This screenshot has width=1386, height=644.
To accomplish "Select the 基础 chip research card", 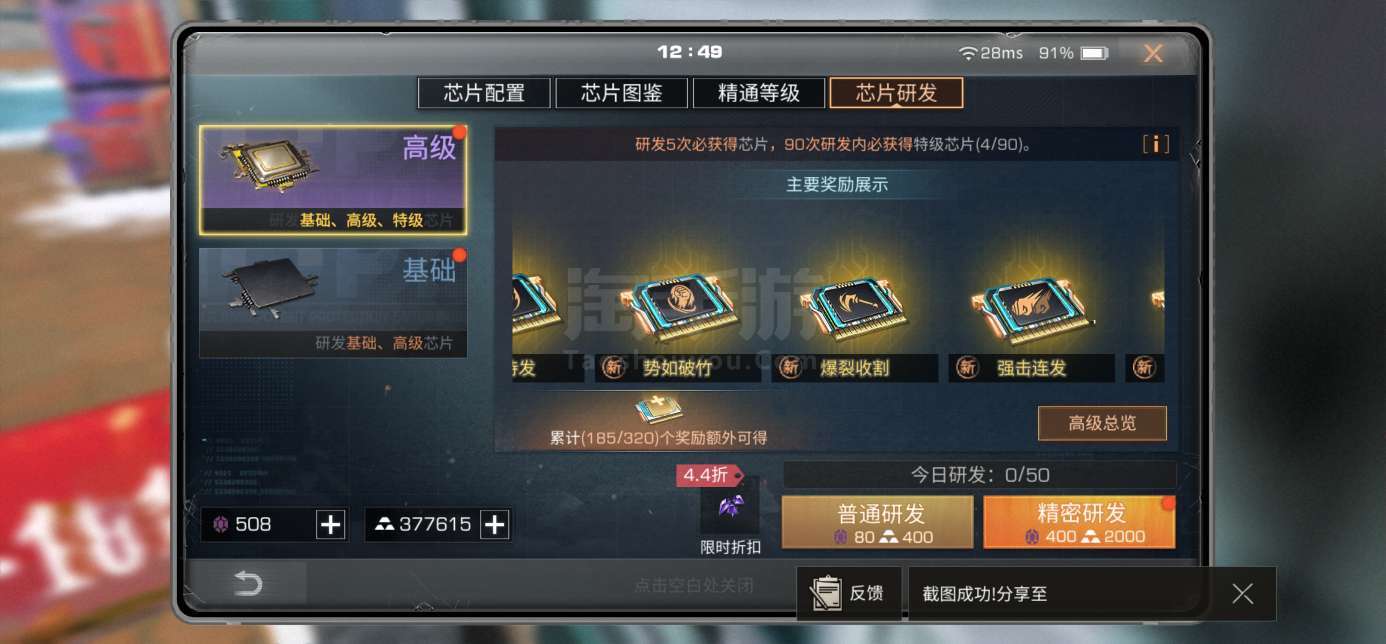I will pos(333,302).
